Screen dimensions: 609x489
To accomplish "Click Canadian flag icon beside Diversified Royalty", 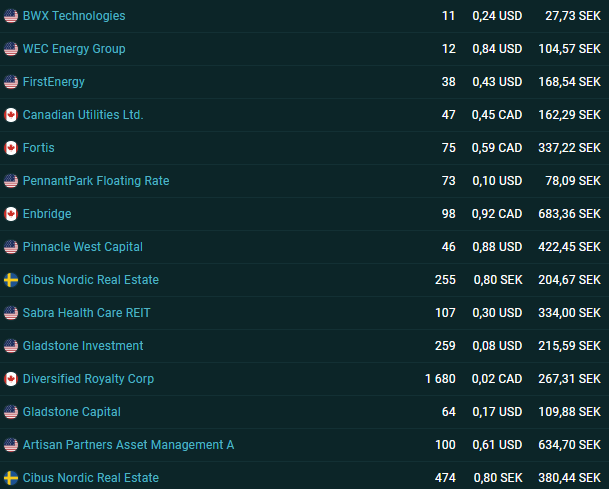I will click(x=11, y=379).
